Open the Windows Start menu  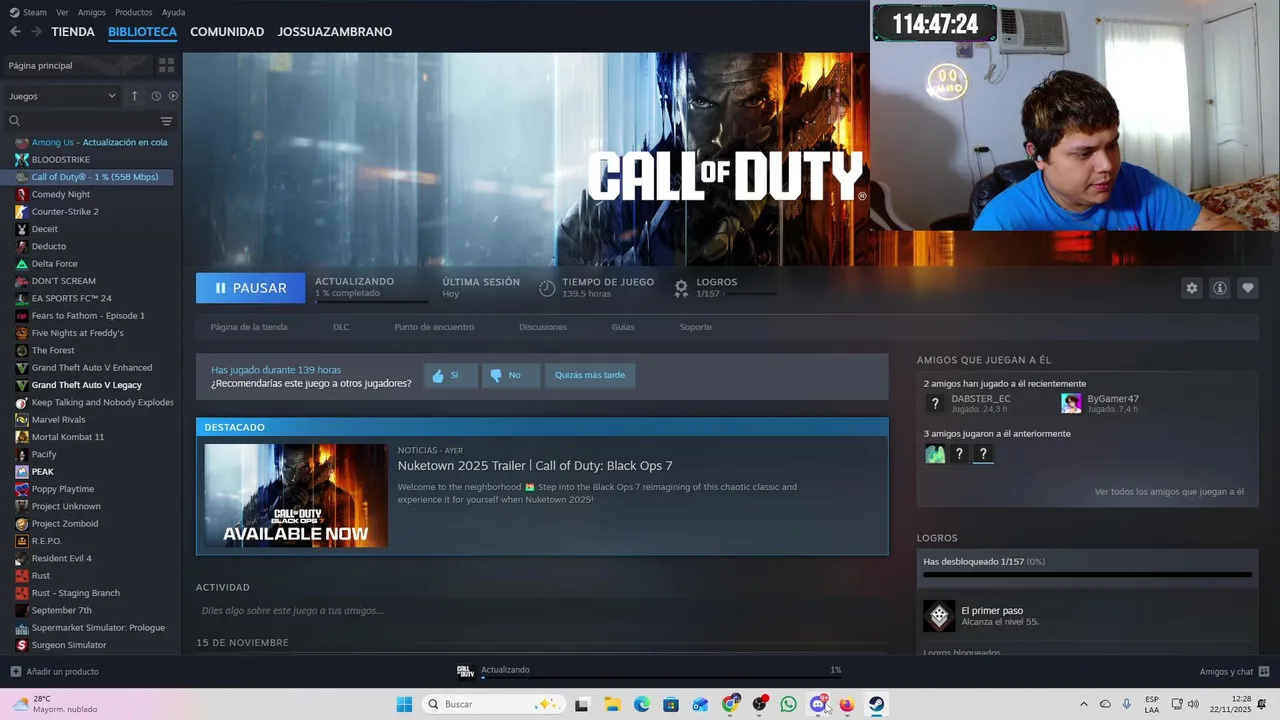click(x=404, y=704)
